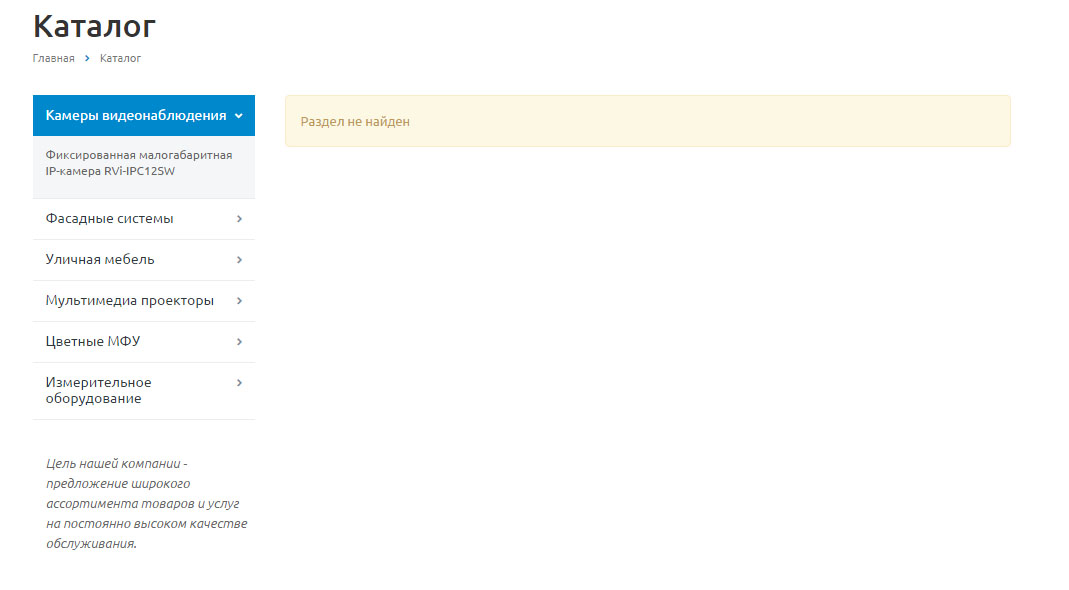Click the large Каталог page heading
This screenshot has width=1069, height=590.
(94, 27)
